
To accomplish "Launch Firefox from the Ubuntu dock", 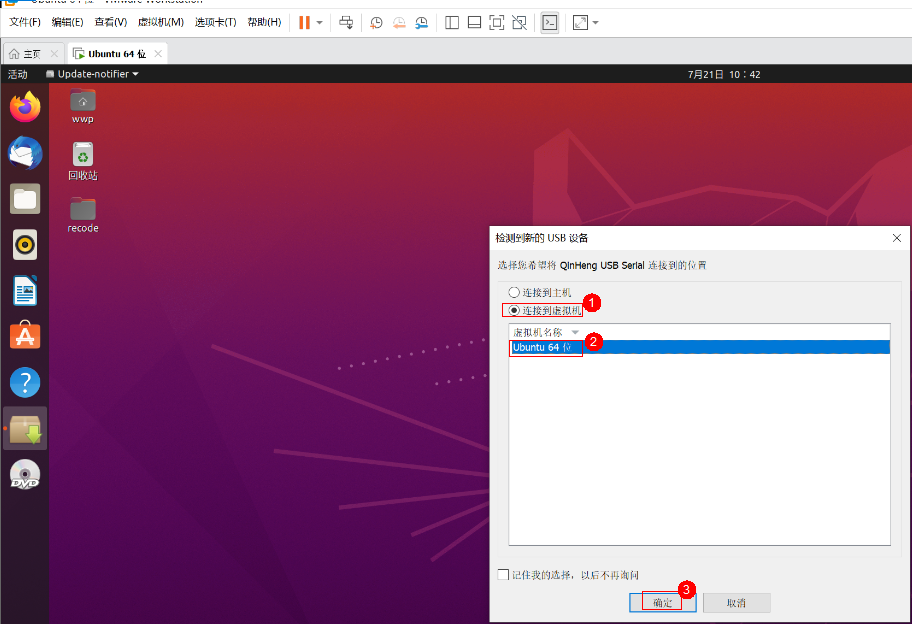I will (x=25, y=107).
